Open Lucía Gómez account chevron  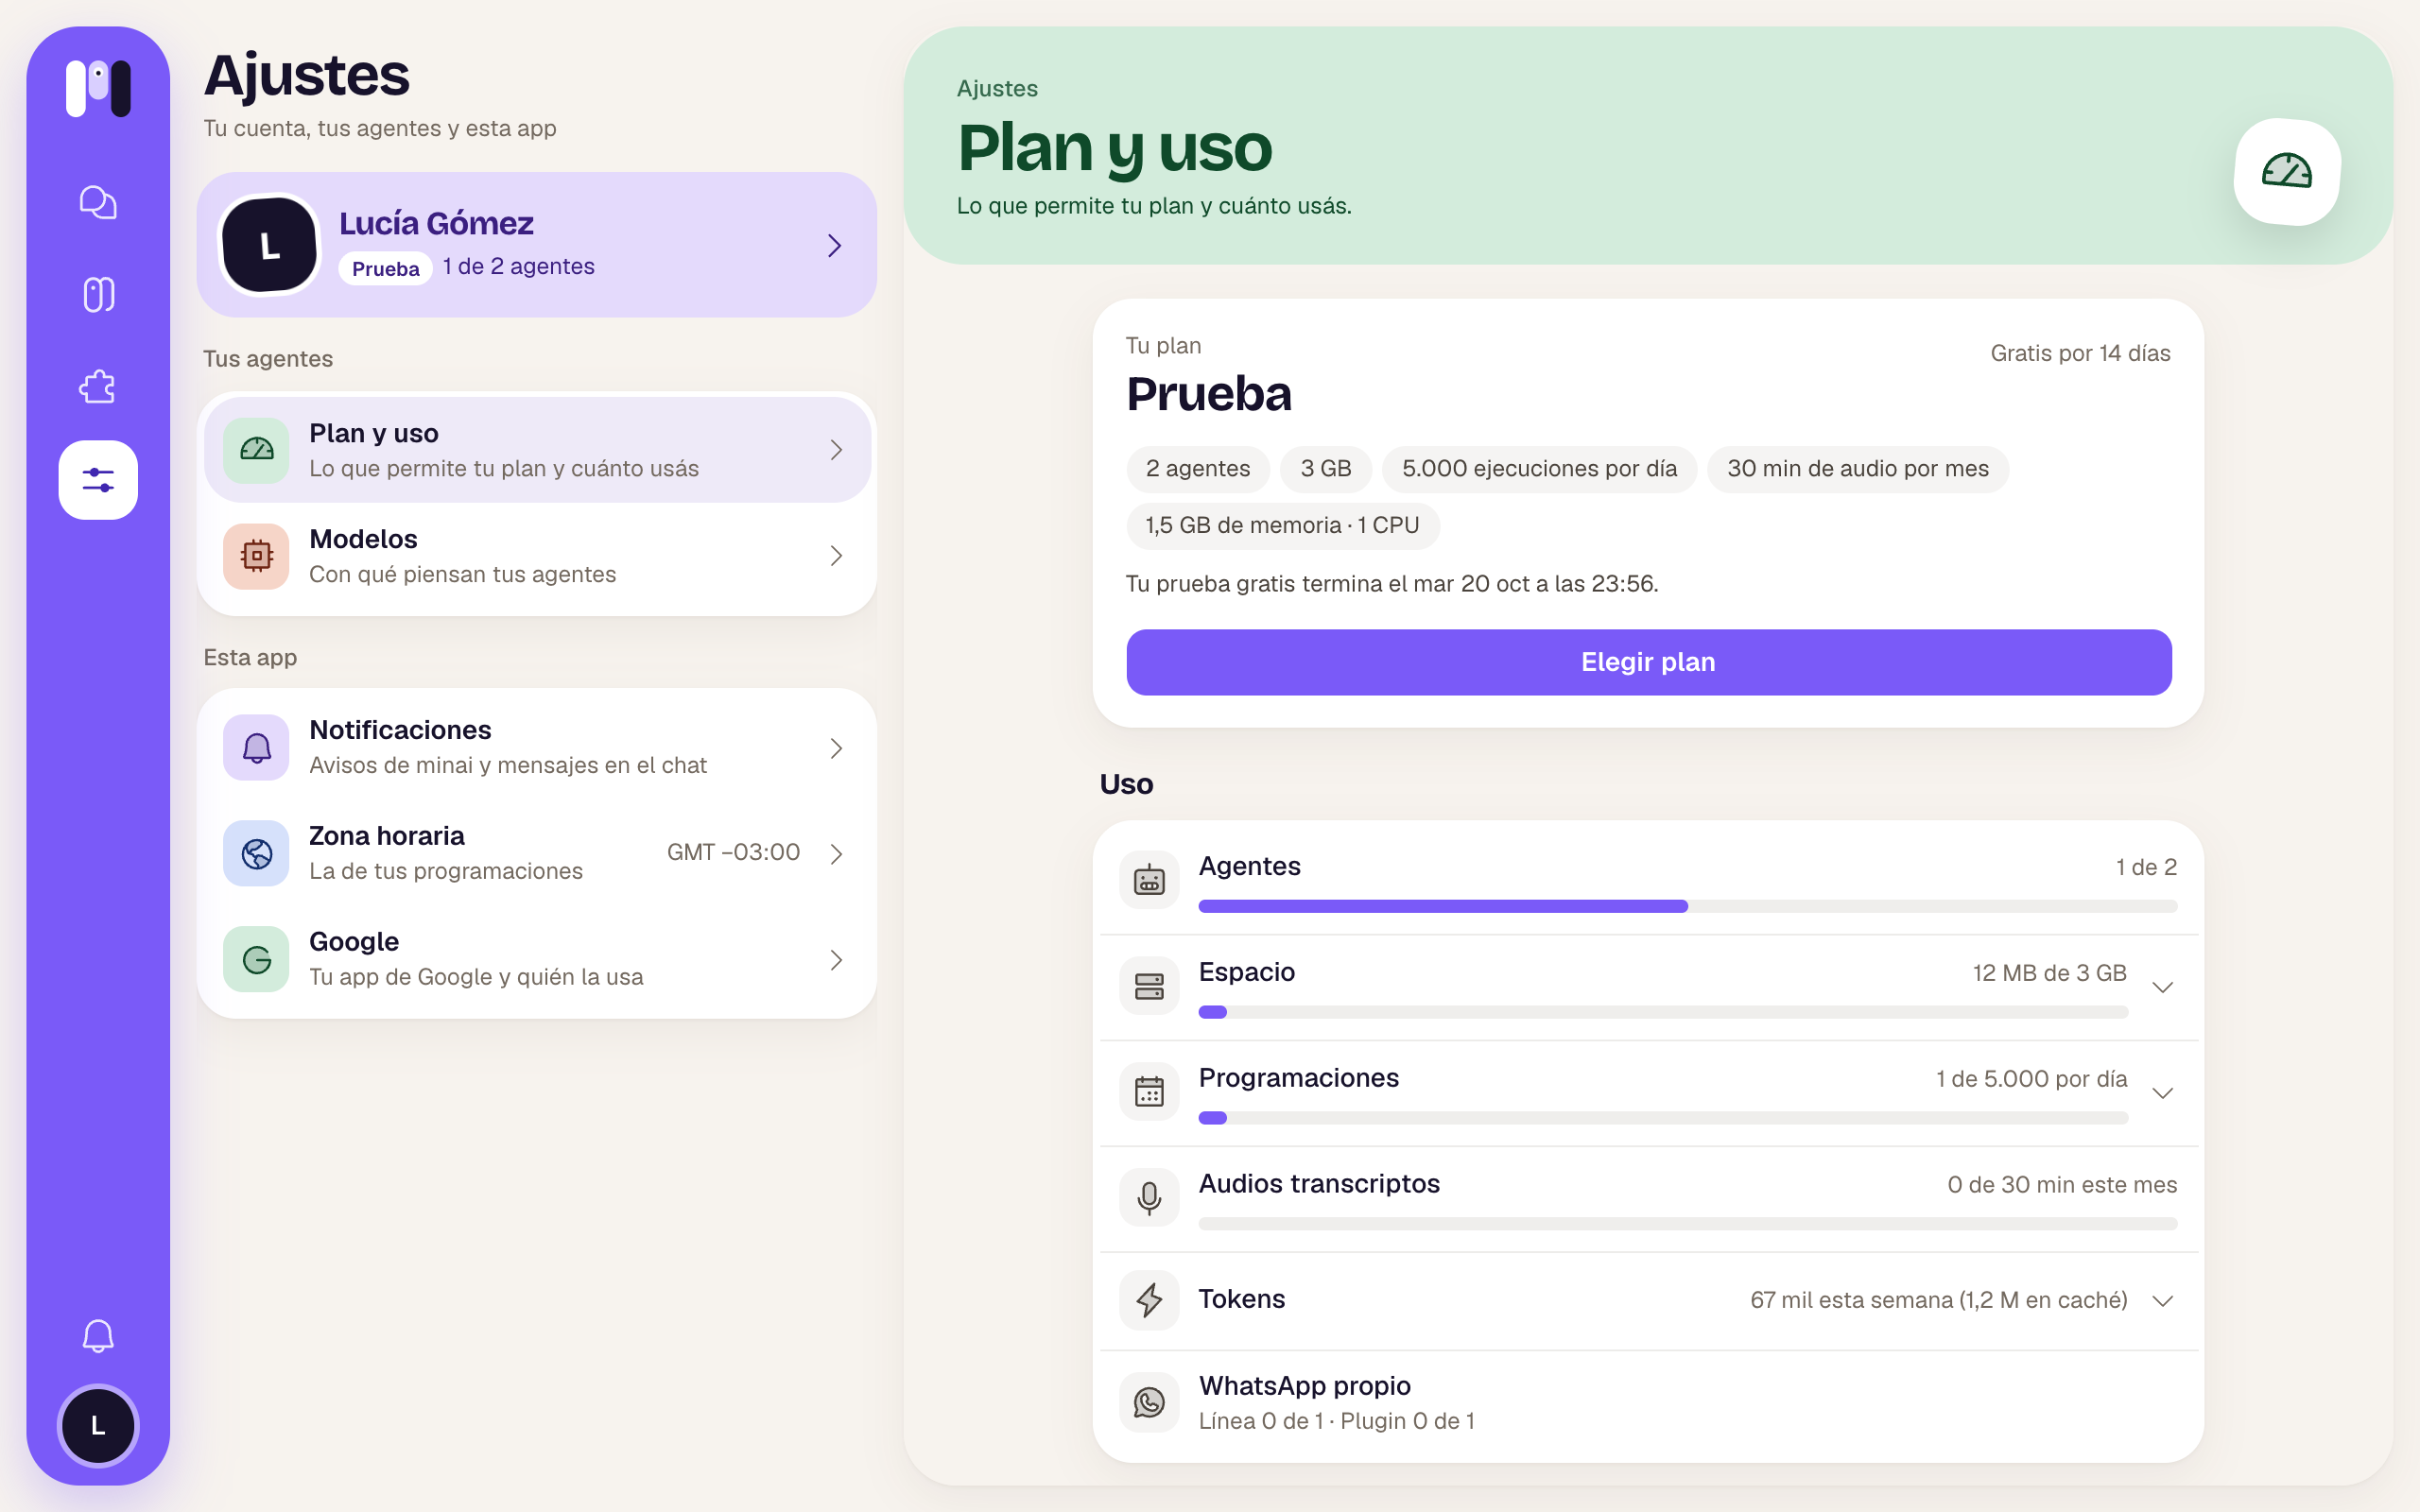pyautogui.click(x=834, y=245)
